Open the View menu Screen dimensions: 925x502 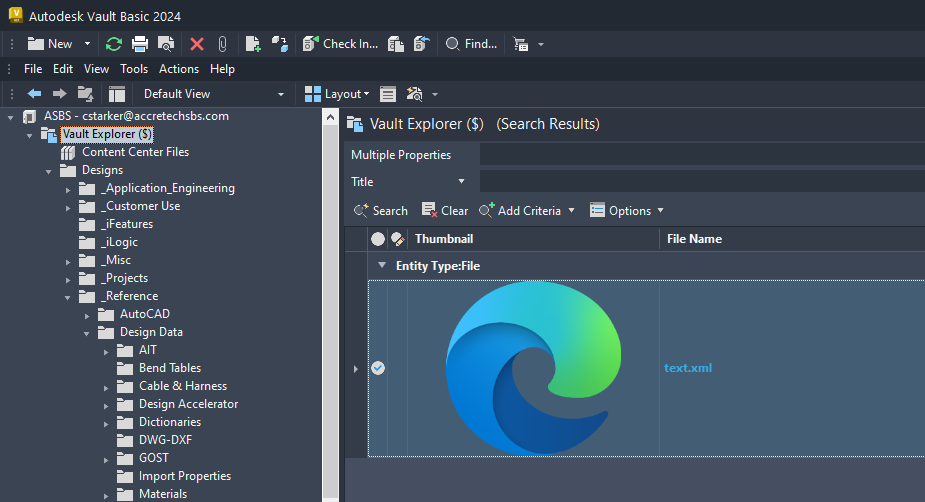tap(96, 69)
